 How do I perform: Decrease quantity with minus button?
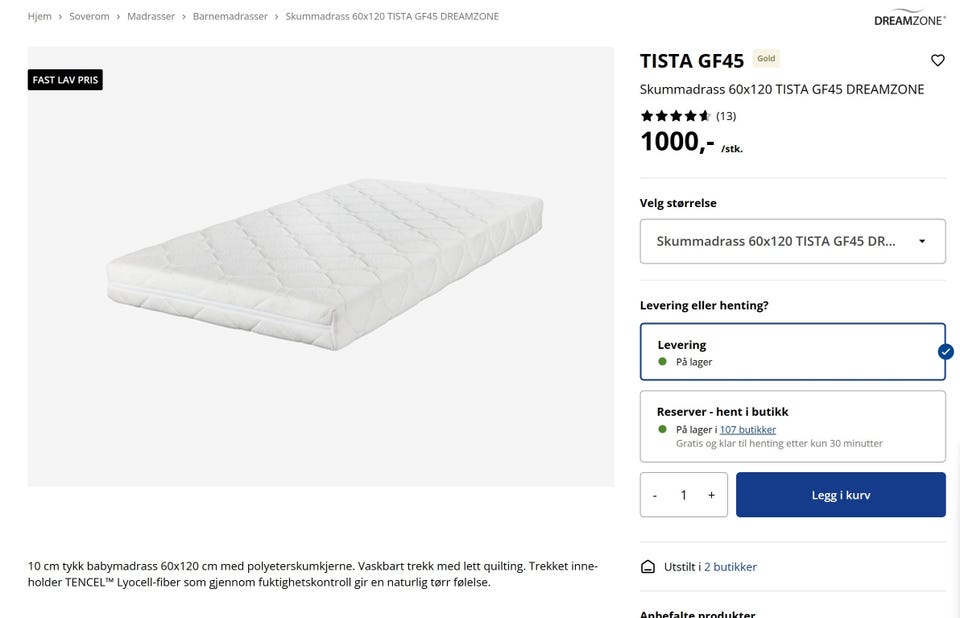[x=655, y=495]
